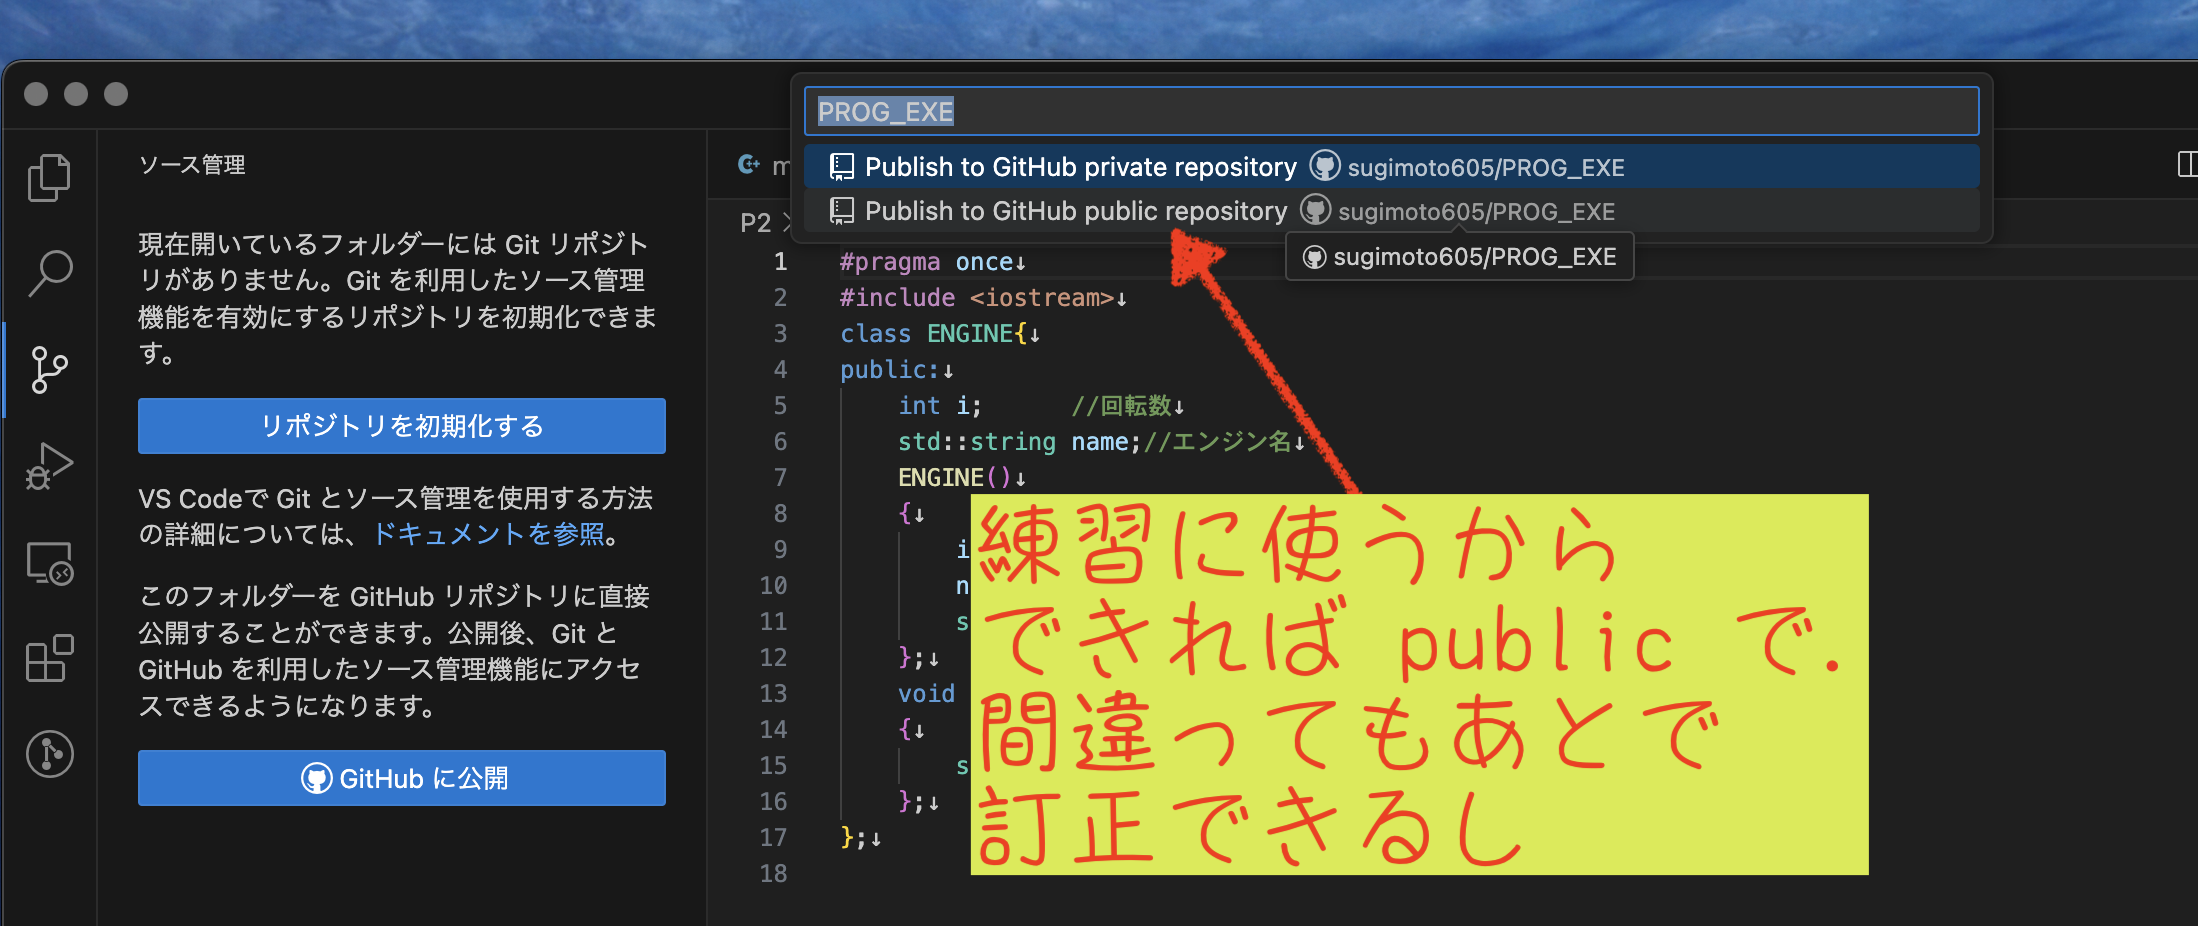The image size is (2198, 926).
Task: Click the split editor layout icon
Action: [2187, 164]
